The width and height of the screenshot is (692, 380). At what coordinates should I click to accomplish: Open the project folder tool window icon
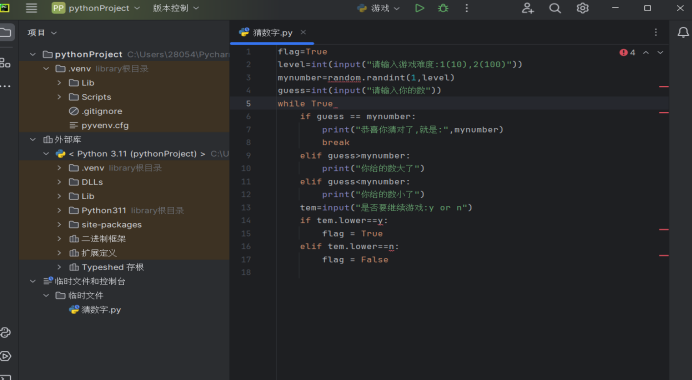click(x=5, y=32)
